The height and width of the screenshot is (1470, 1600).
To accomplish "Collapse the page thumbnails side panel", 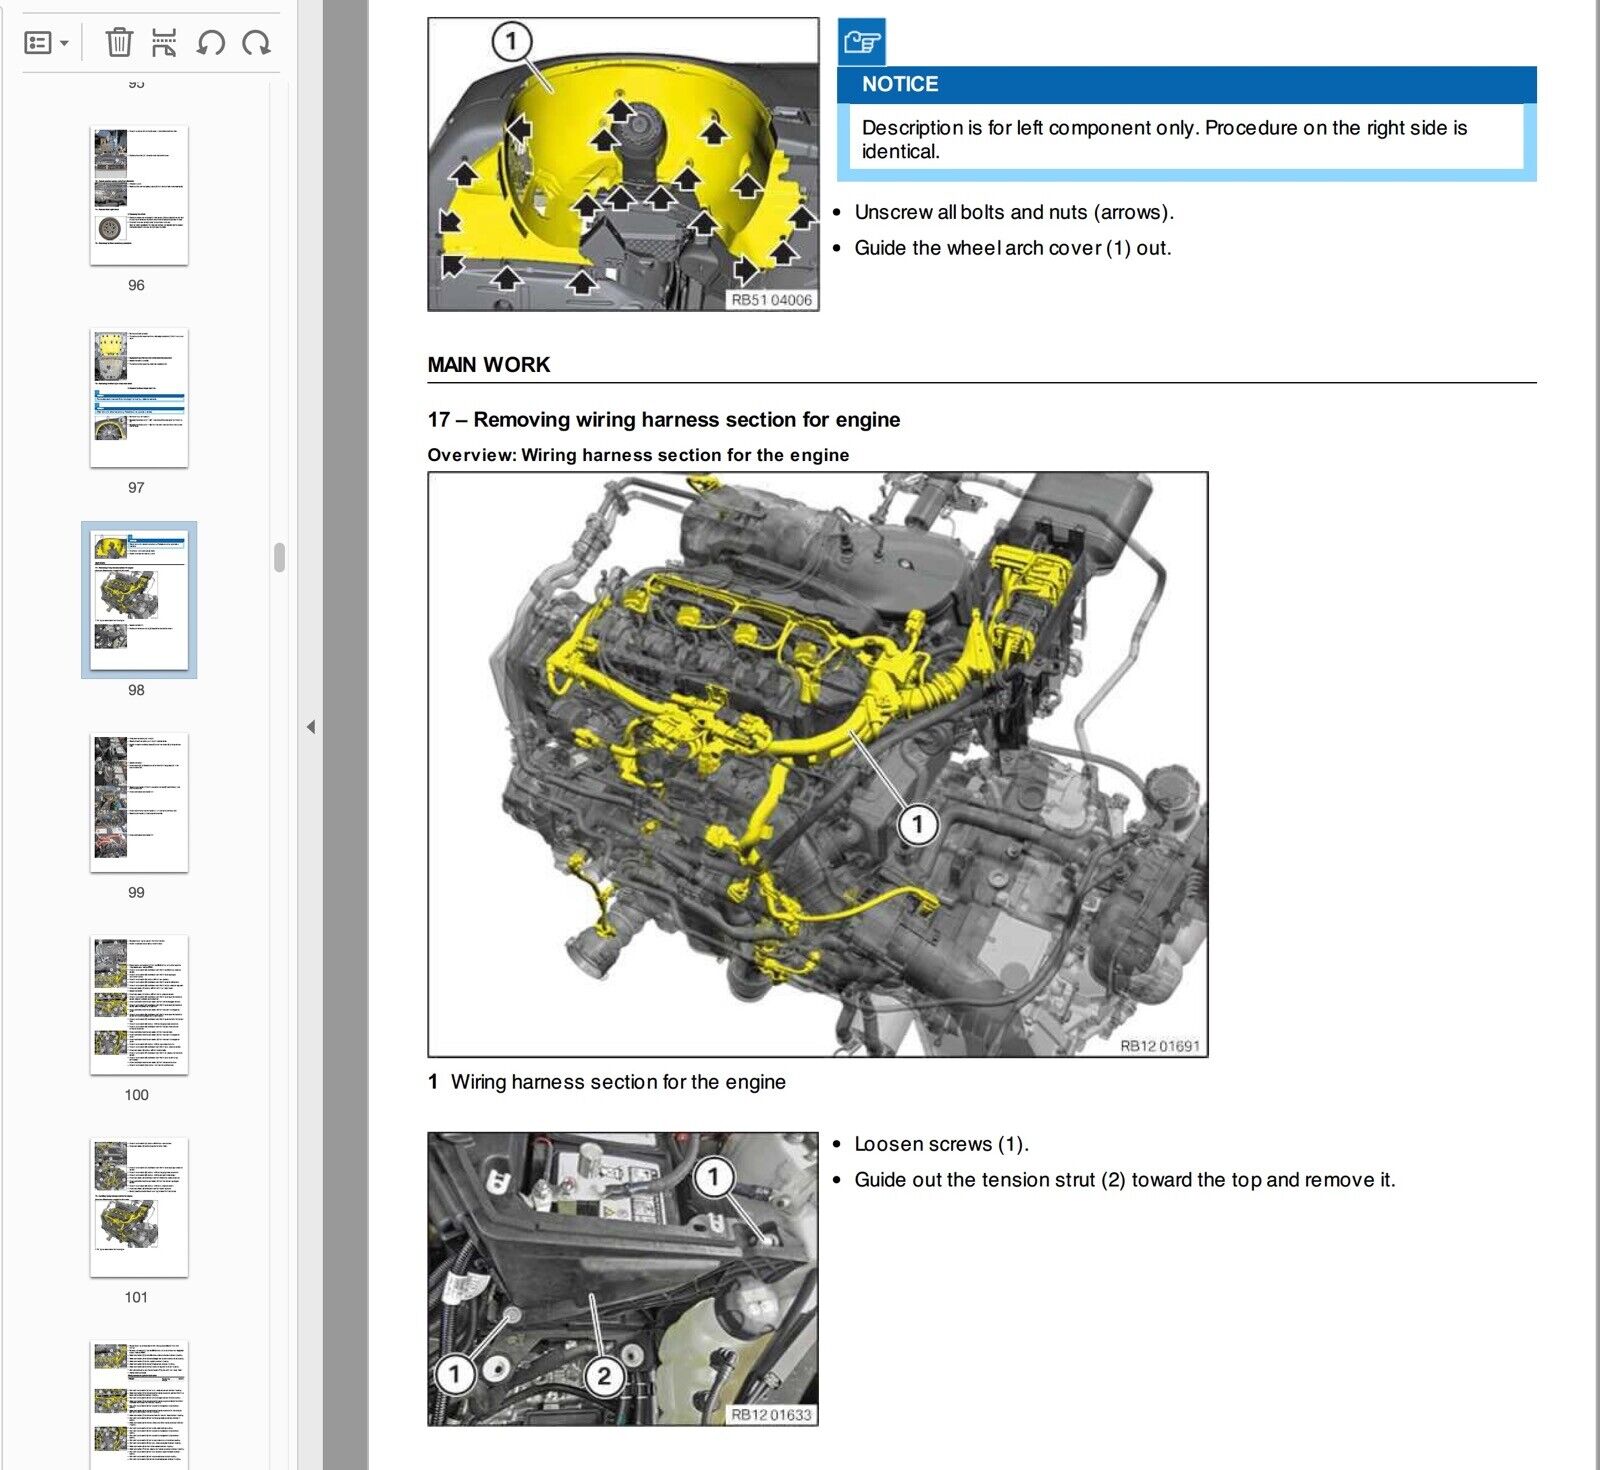I will click(x=310, y=727).
